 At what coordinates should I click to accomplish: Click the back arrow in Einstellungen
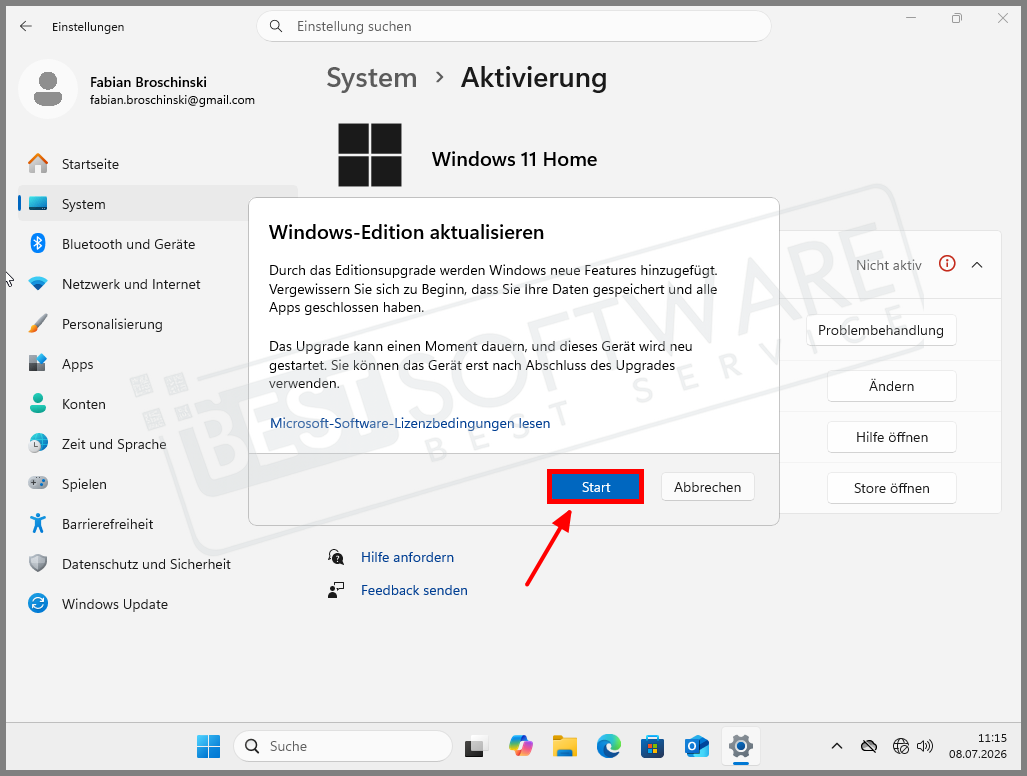click(x=26, y=26)
